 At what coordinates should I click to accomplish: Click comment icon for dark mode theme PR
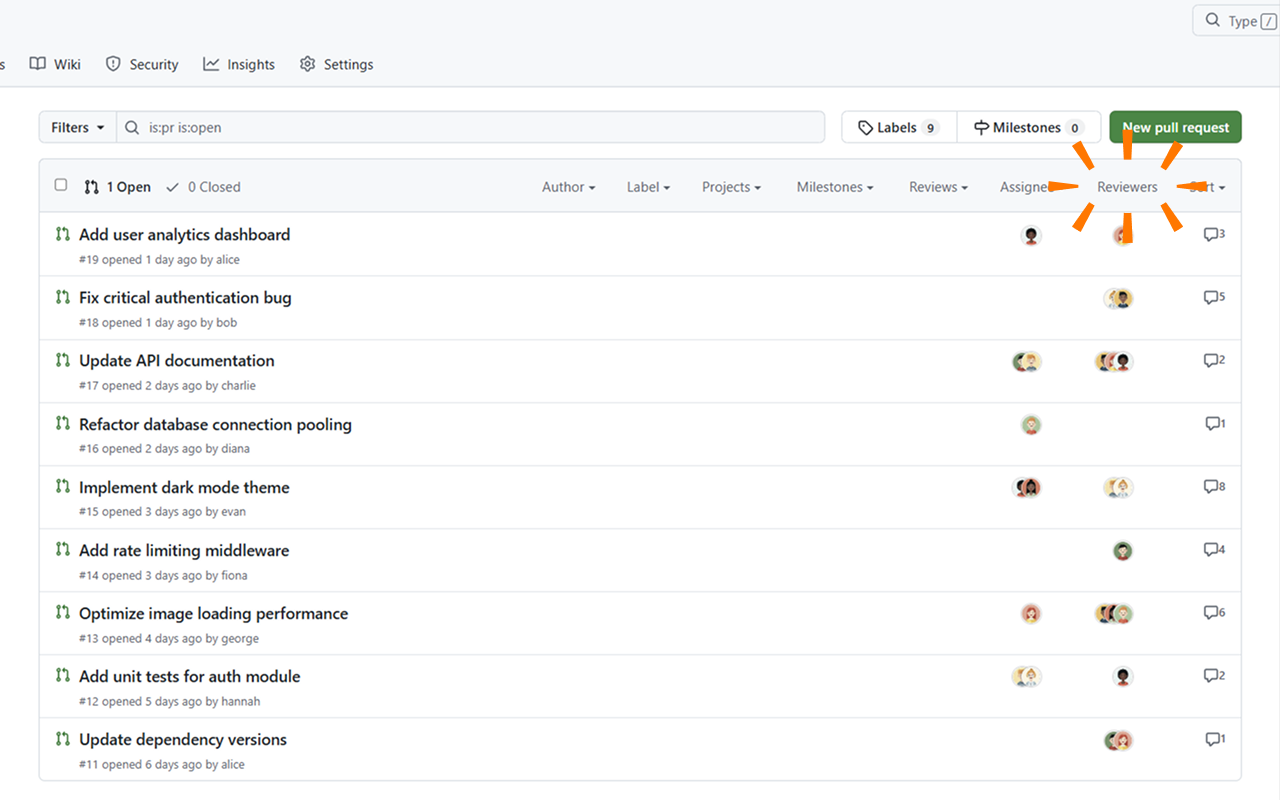coord(1210,487)
